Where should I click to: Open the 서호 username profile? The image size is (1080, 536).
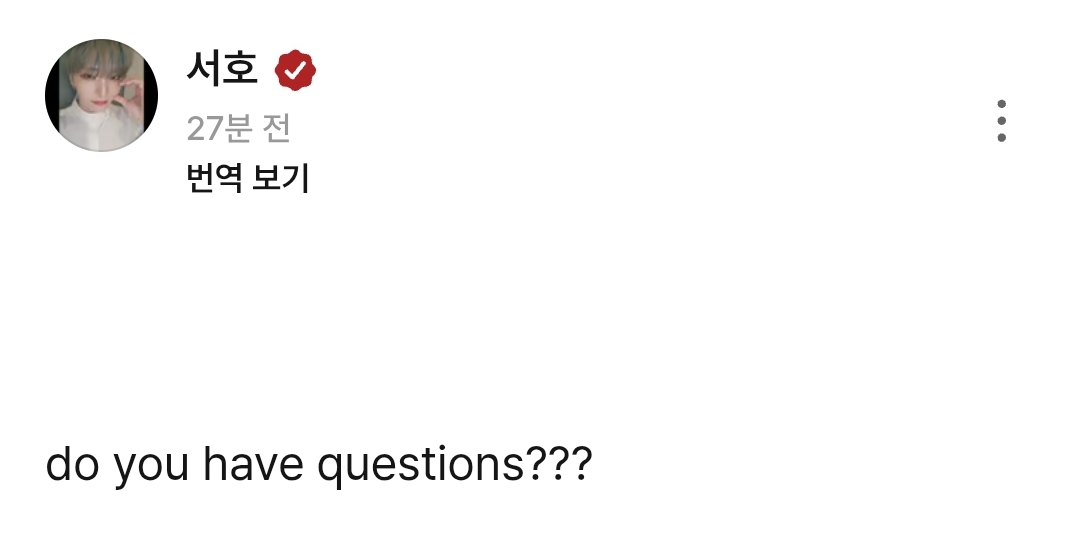click(222, 69)
